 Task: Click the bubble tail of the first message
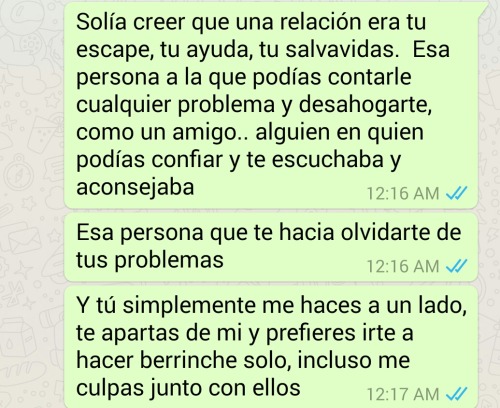[x=483, y=7]
